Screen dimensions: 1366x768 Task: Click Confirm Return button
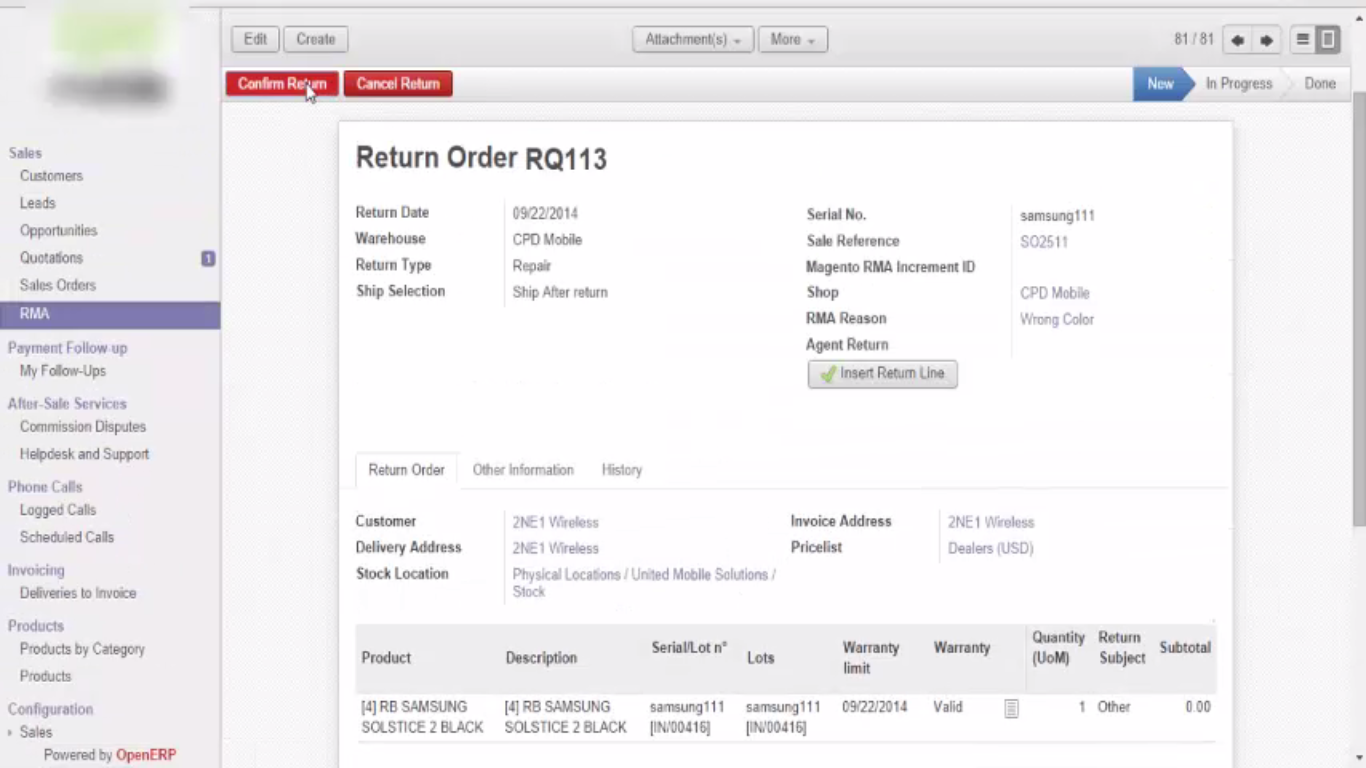282,84
